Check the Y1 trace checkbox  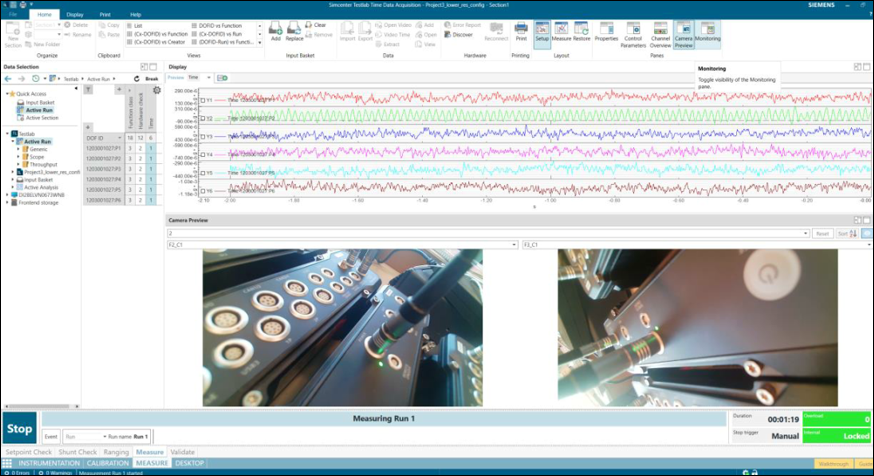click(203, 100)
